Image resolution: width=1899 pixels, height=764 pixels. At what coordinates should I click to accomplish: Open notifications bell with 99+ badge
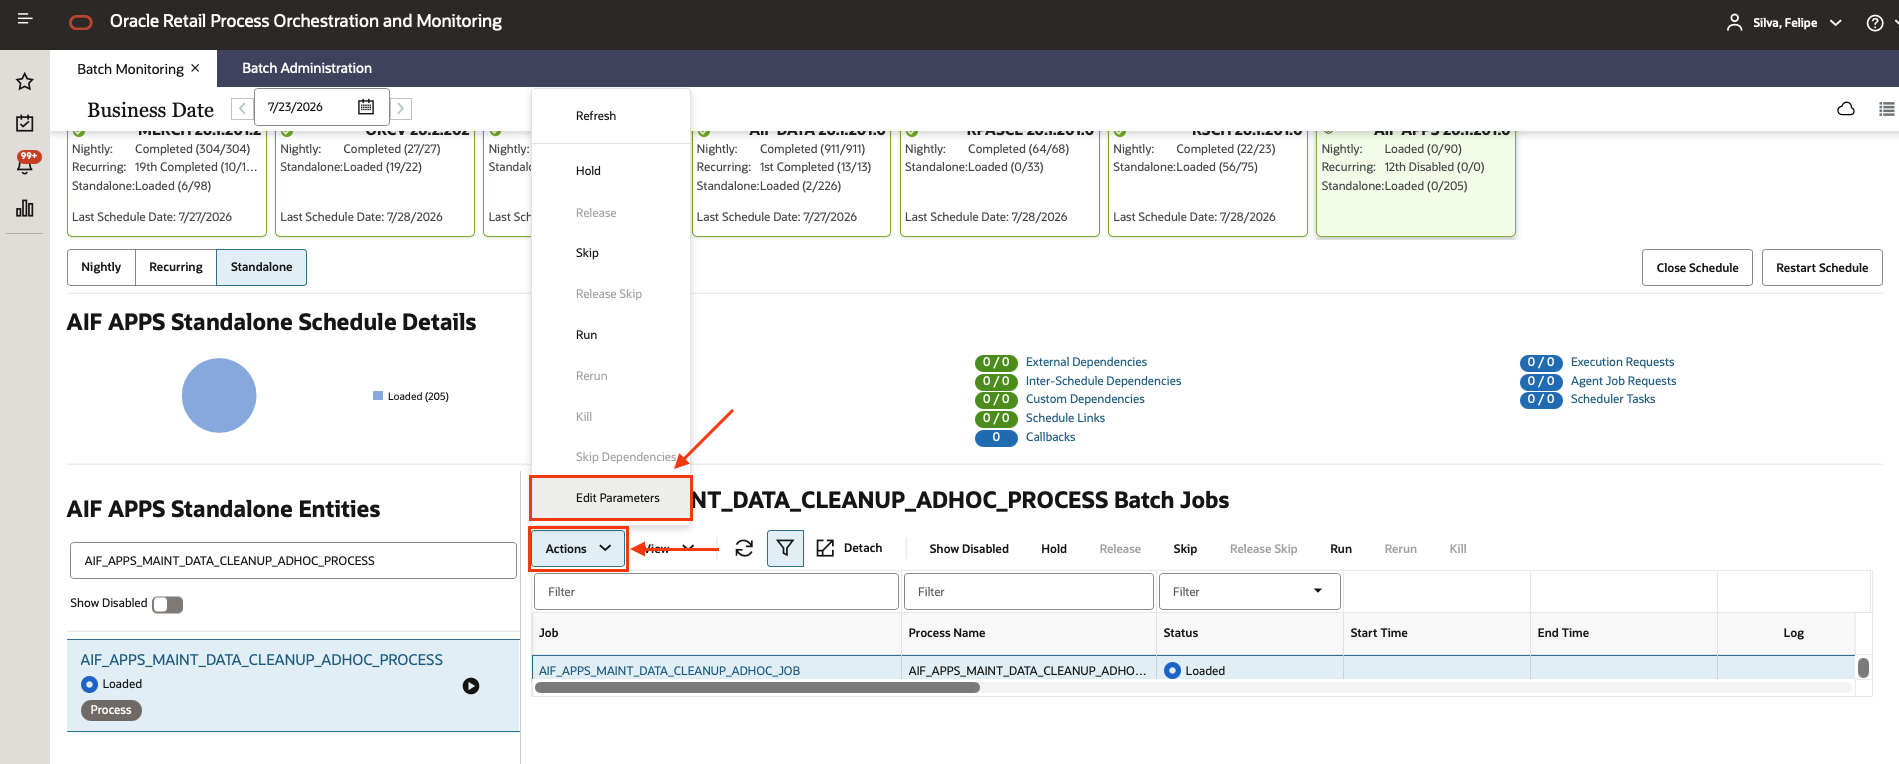[25, 163]
